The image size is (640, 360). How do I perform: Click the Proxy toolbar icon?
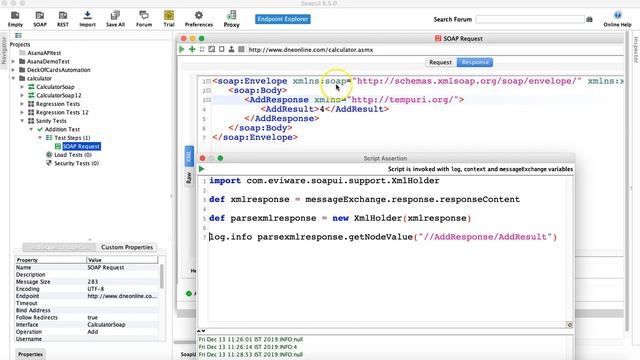231,19
